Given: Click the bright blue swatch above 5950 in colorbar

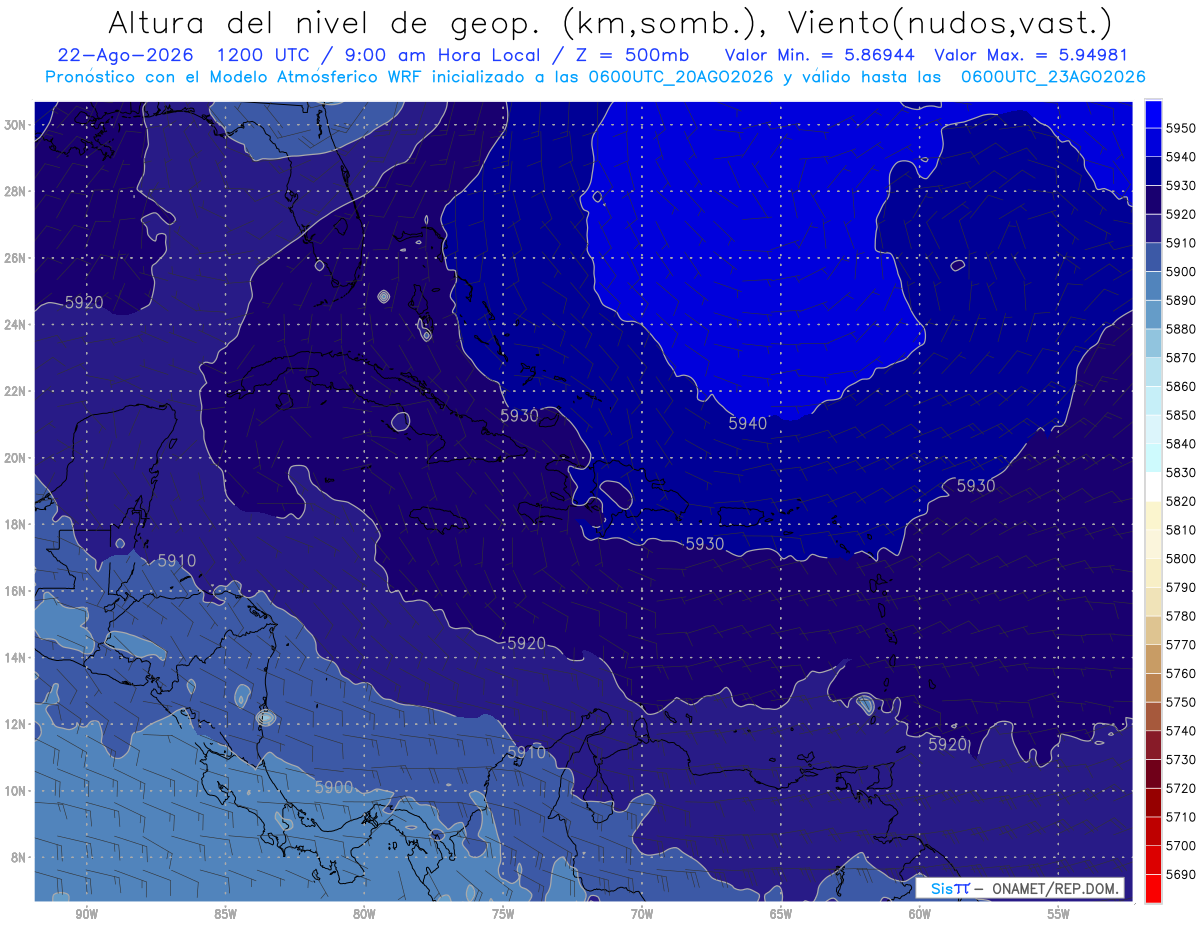Looking at the screenshot, I should tap(1153, 114).
